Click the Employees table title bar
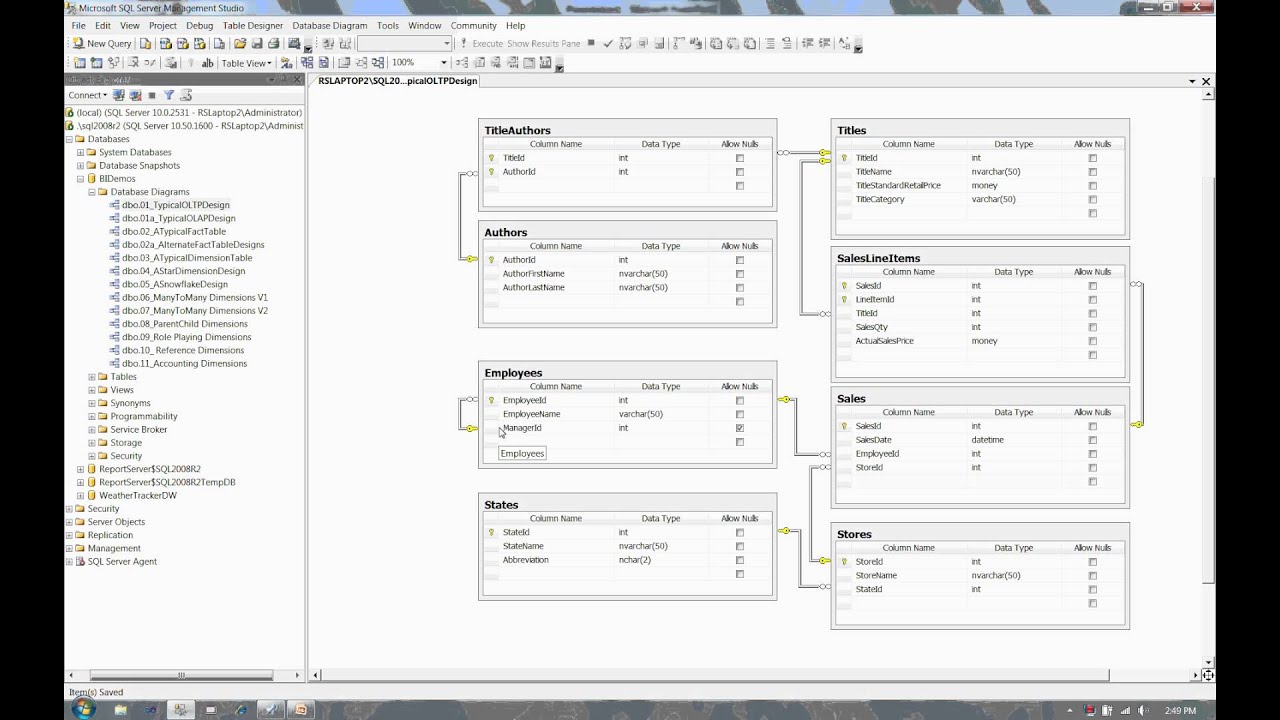This screenshot has height=720, width=1280. pos(627,373)
